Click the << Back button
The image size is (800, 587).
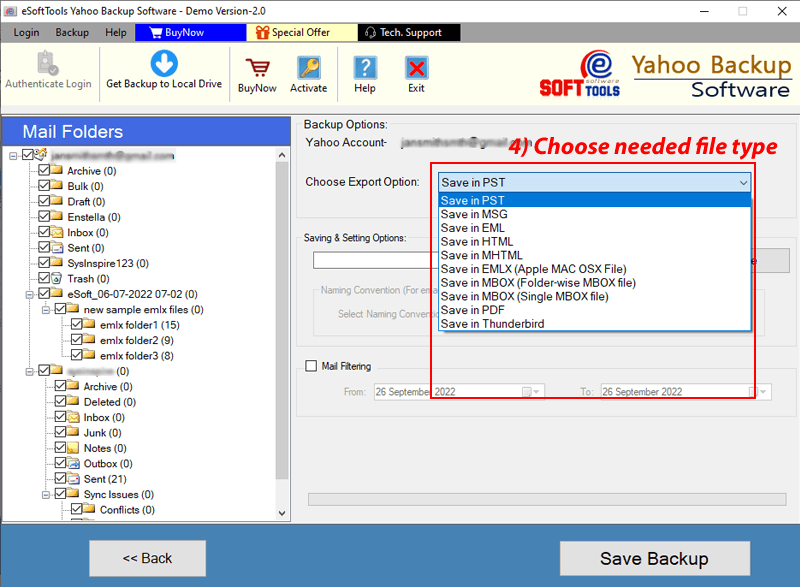147,558
